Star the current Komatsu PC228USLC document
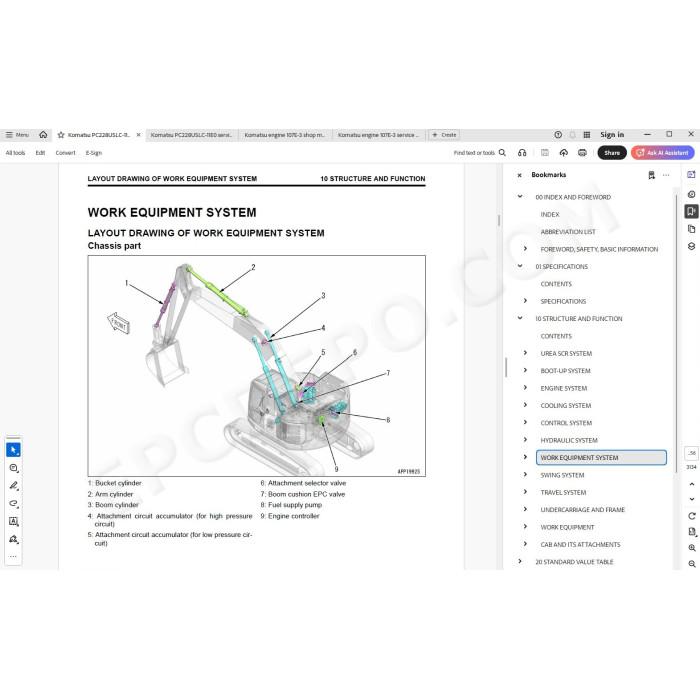The width and height of the screenshot is (700, 700). pos(61,135)
